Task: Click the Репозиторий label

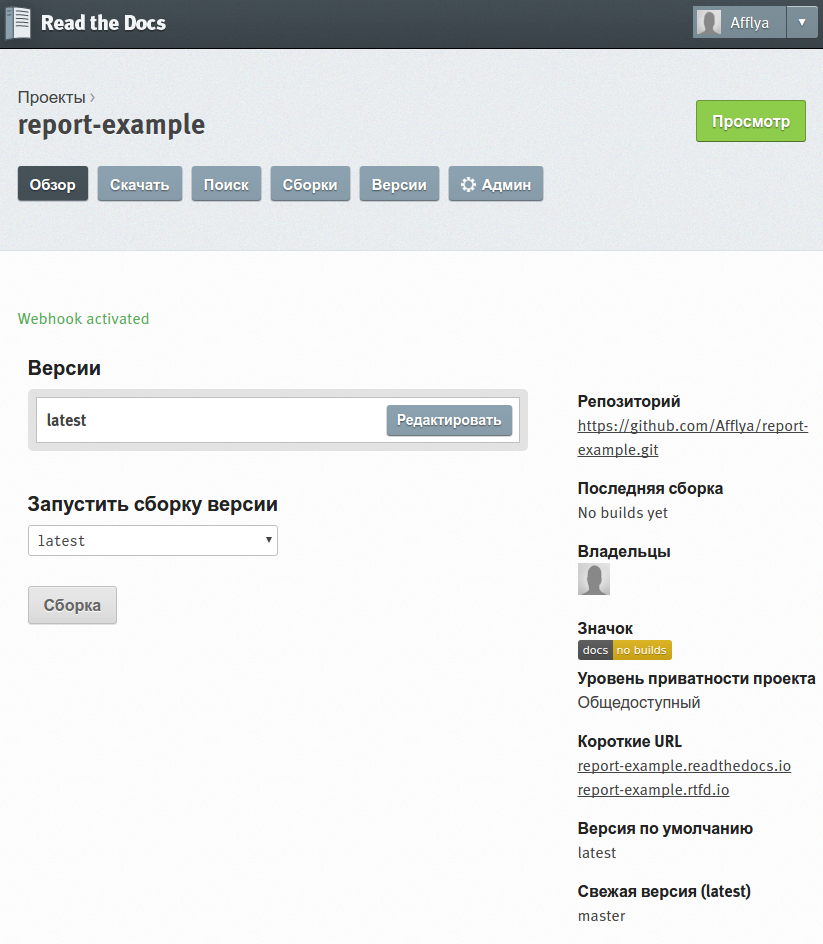Action: [629, 402]
